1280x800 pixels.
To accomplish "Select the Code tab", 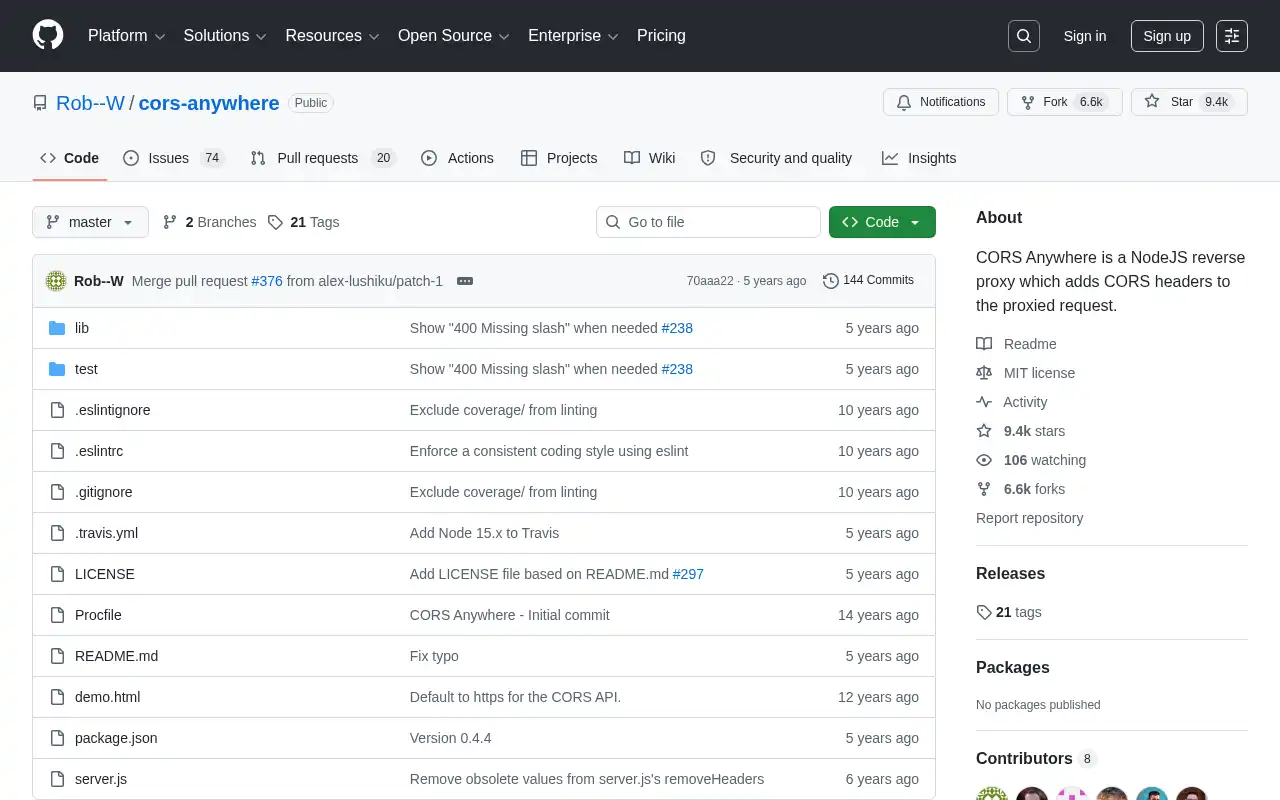I will 70,158.
